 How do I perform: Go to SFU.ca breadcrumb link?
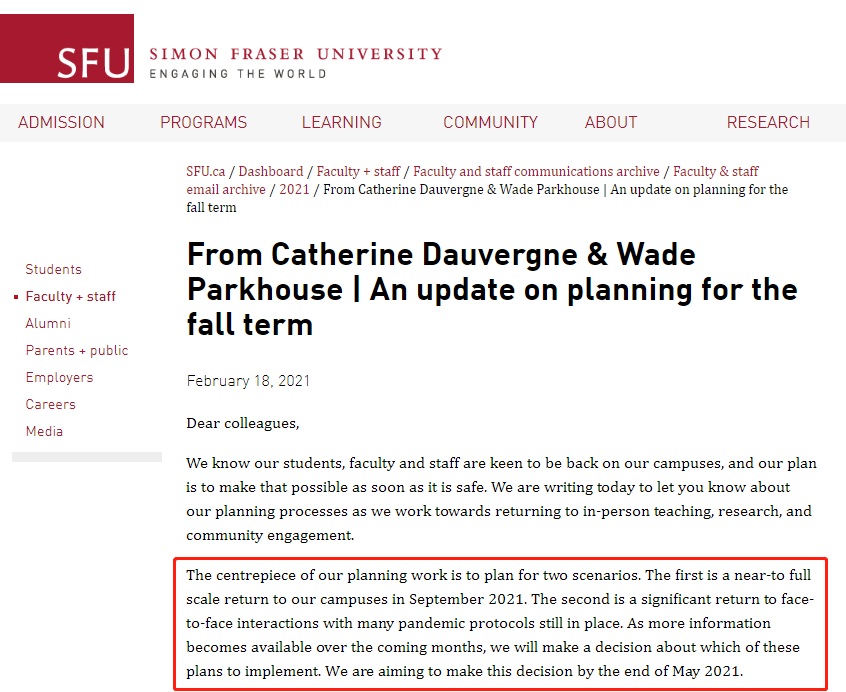(206, 172)
